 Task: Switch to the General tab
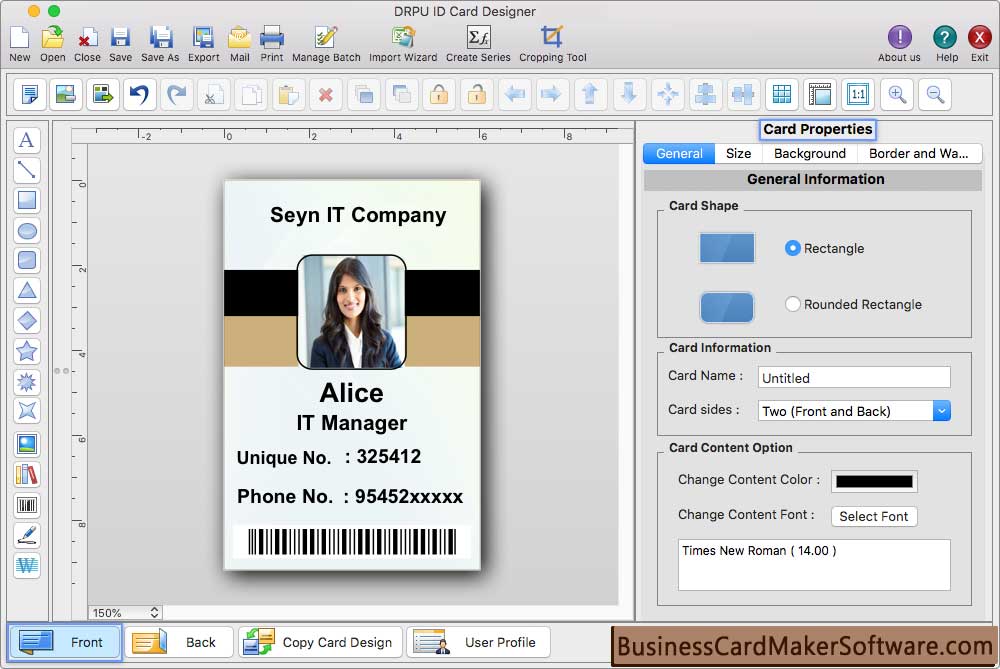tap(679, 154)
